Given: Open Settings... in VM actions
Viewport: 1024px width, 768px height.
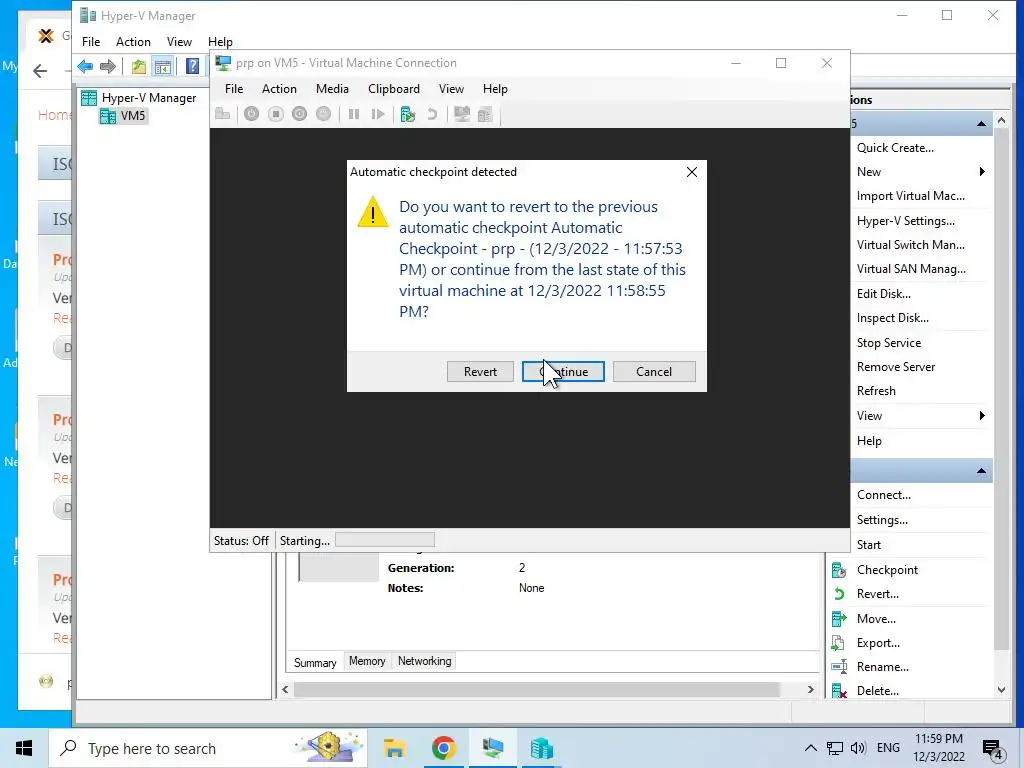Looking at the screenshot, I should coord(882,520).
